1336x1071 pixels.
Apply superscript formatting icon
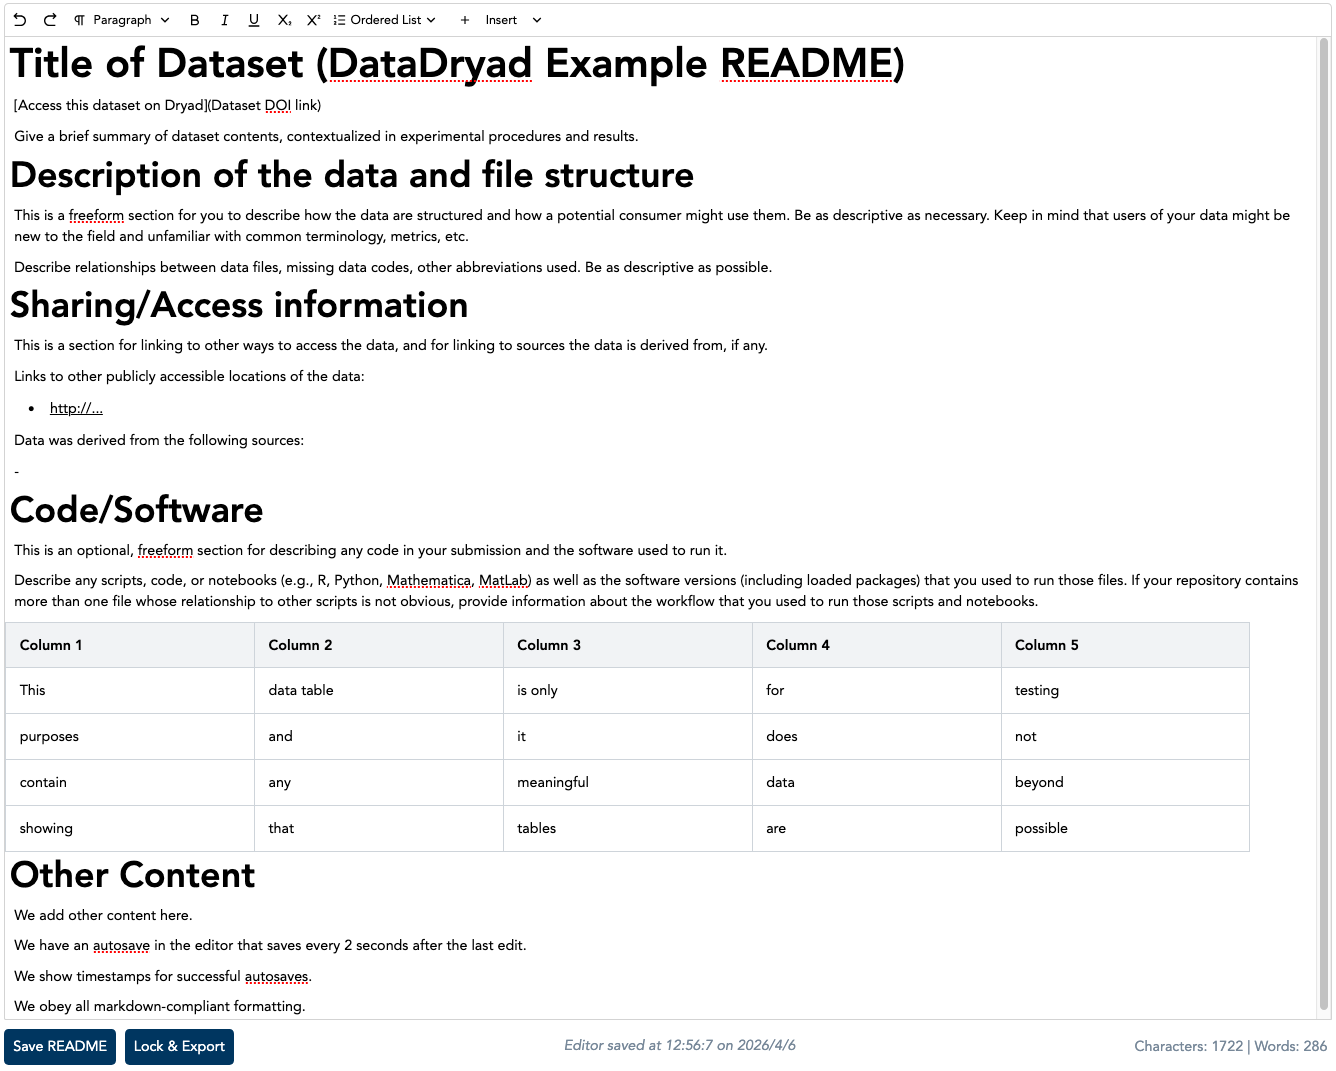tap(313, 20)
